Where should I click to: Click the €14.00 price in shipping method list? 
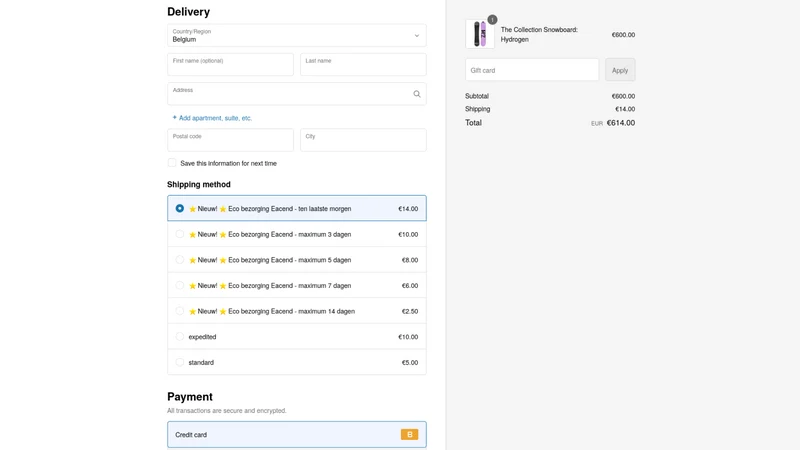(408, 209)
